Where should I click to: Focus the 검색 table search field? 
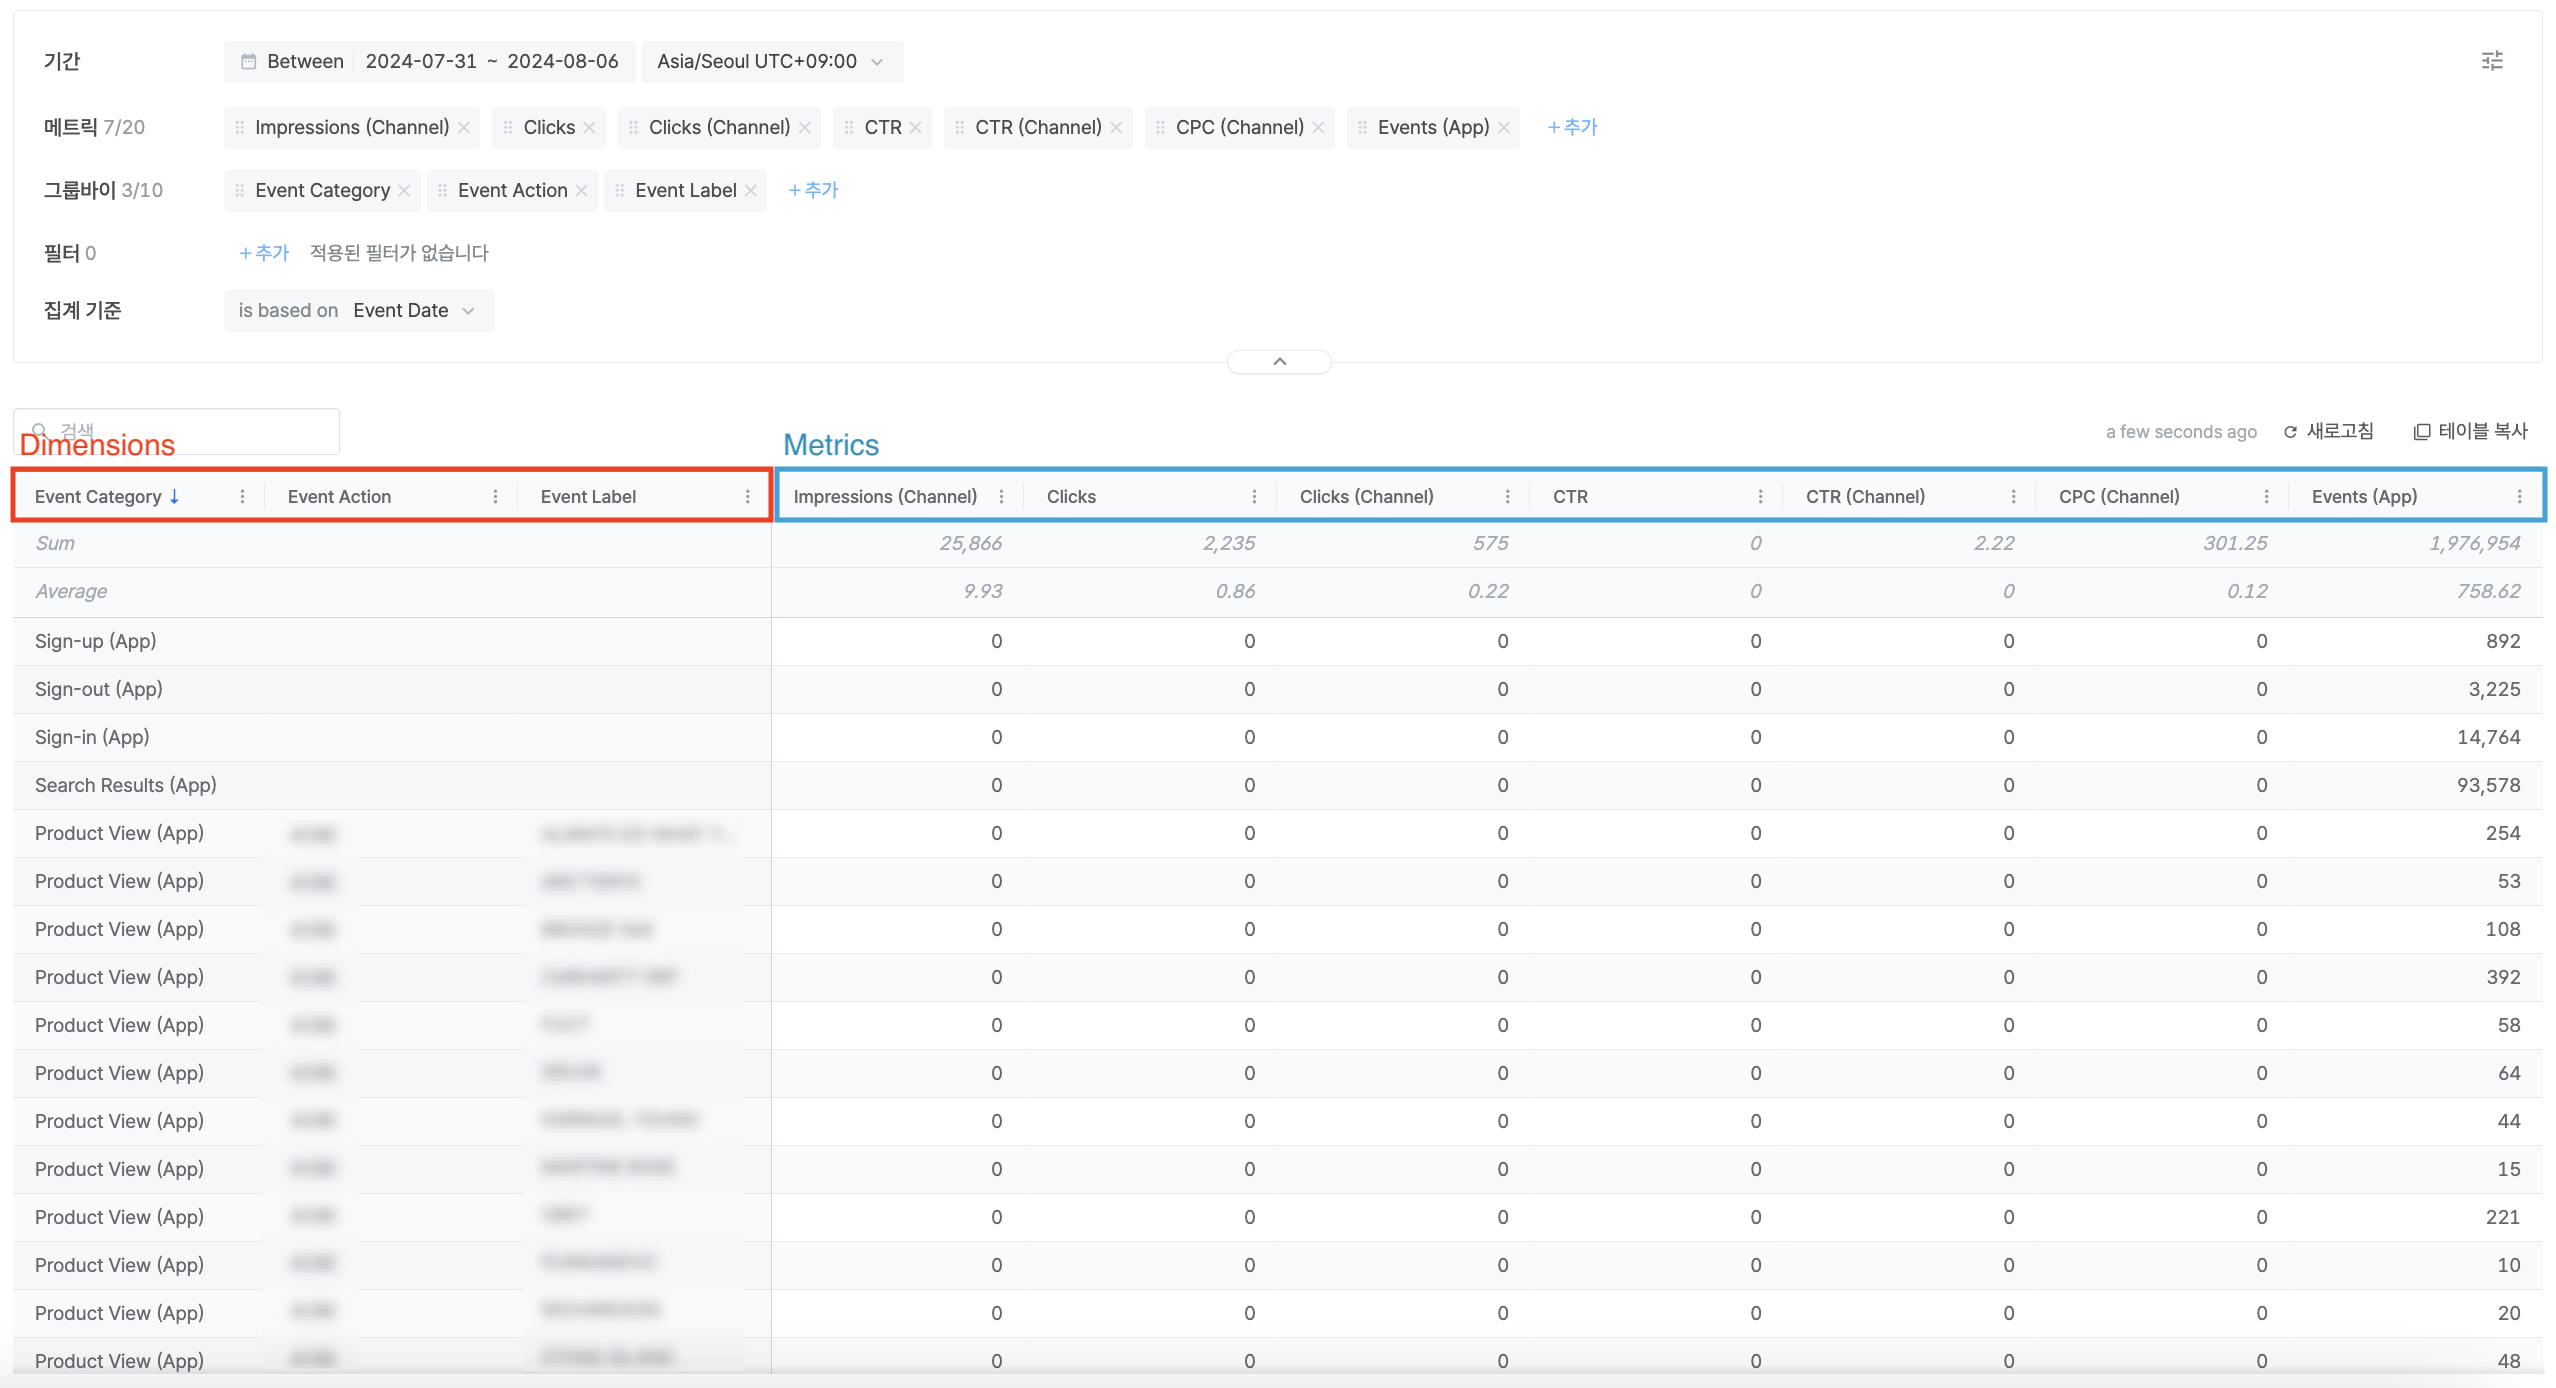[x=177, y=431]
